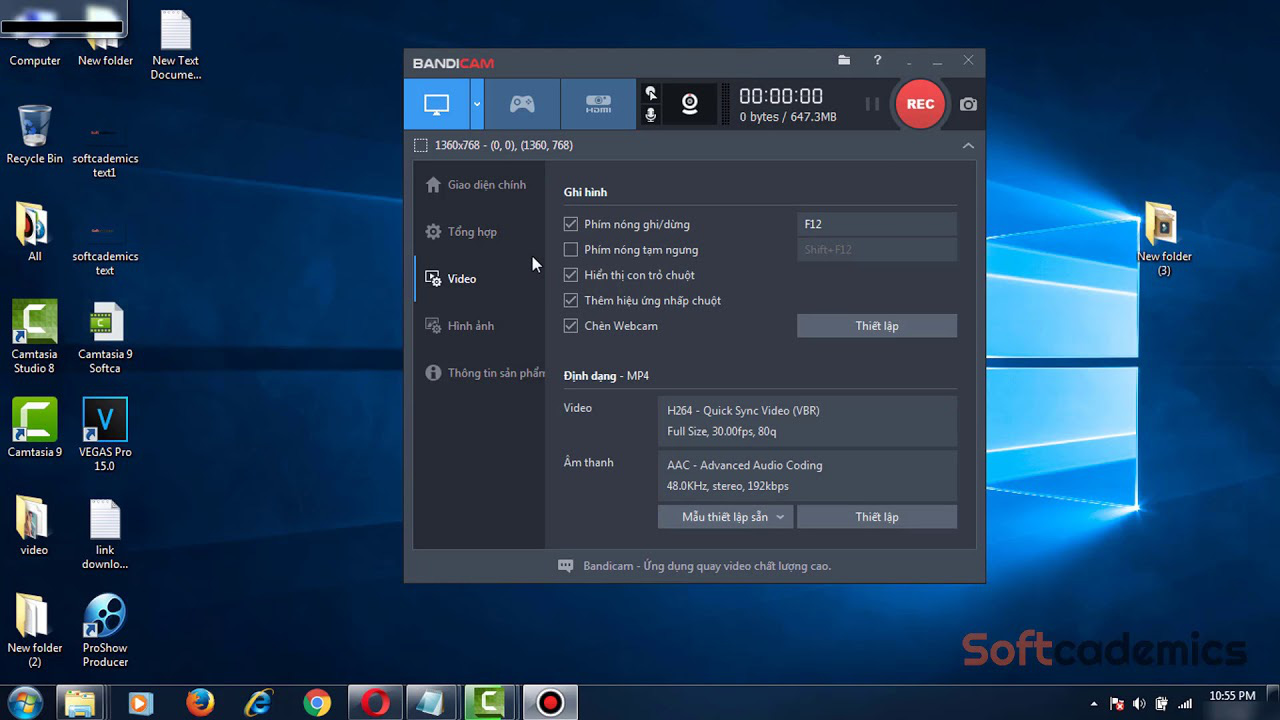
Task: Toggle Hiển thị con trỏ chuột checkbox
Action: click(x=571, y=275)
